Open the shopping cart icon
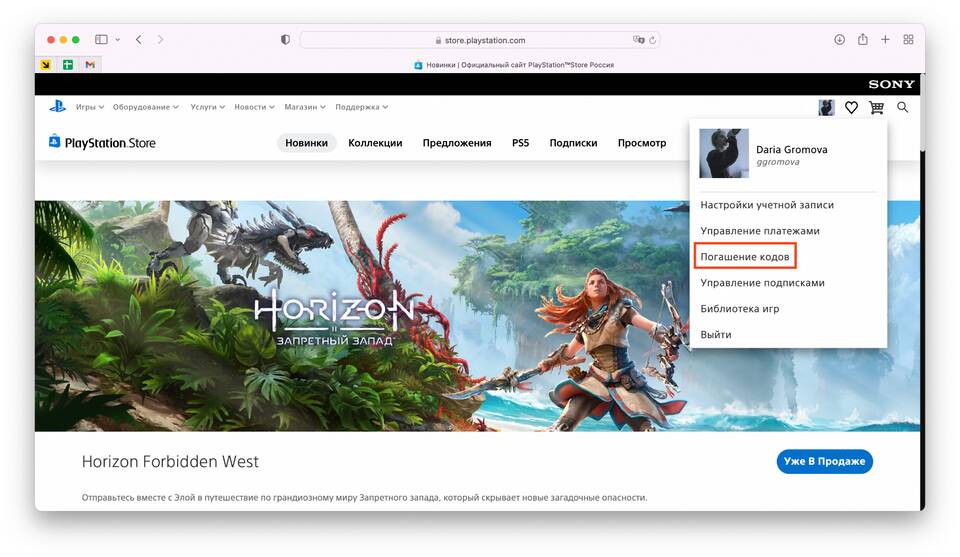The width and height of the screenshot is (960, 557). [x=877, y=108]
